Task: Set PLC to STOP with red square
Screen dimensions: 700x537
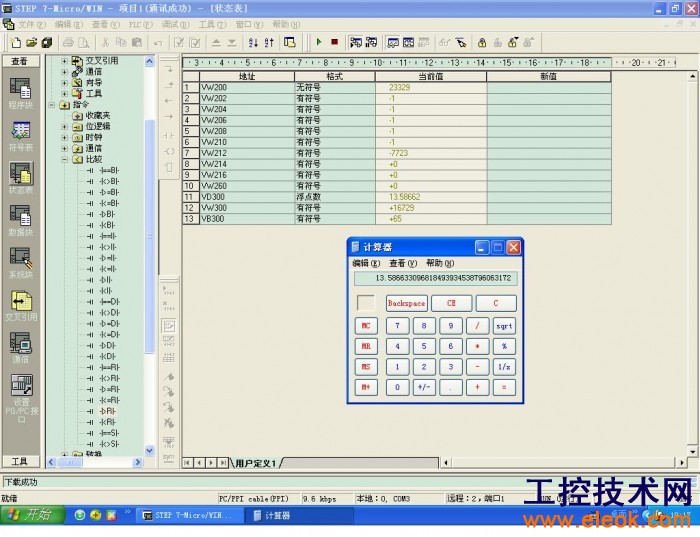Action: (334, 42)
